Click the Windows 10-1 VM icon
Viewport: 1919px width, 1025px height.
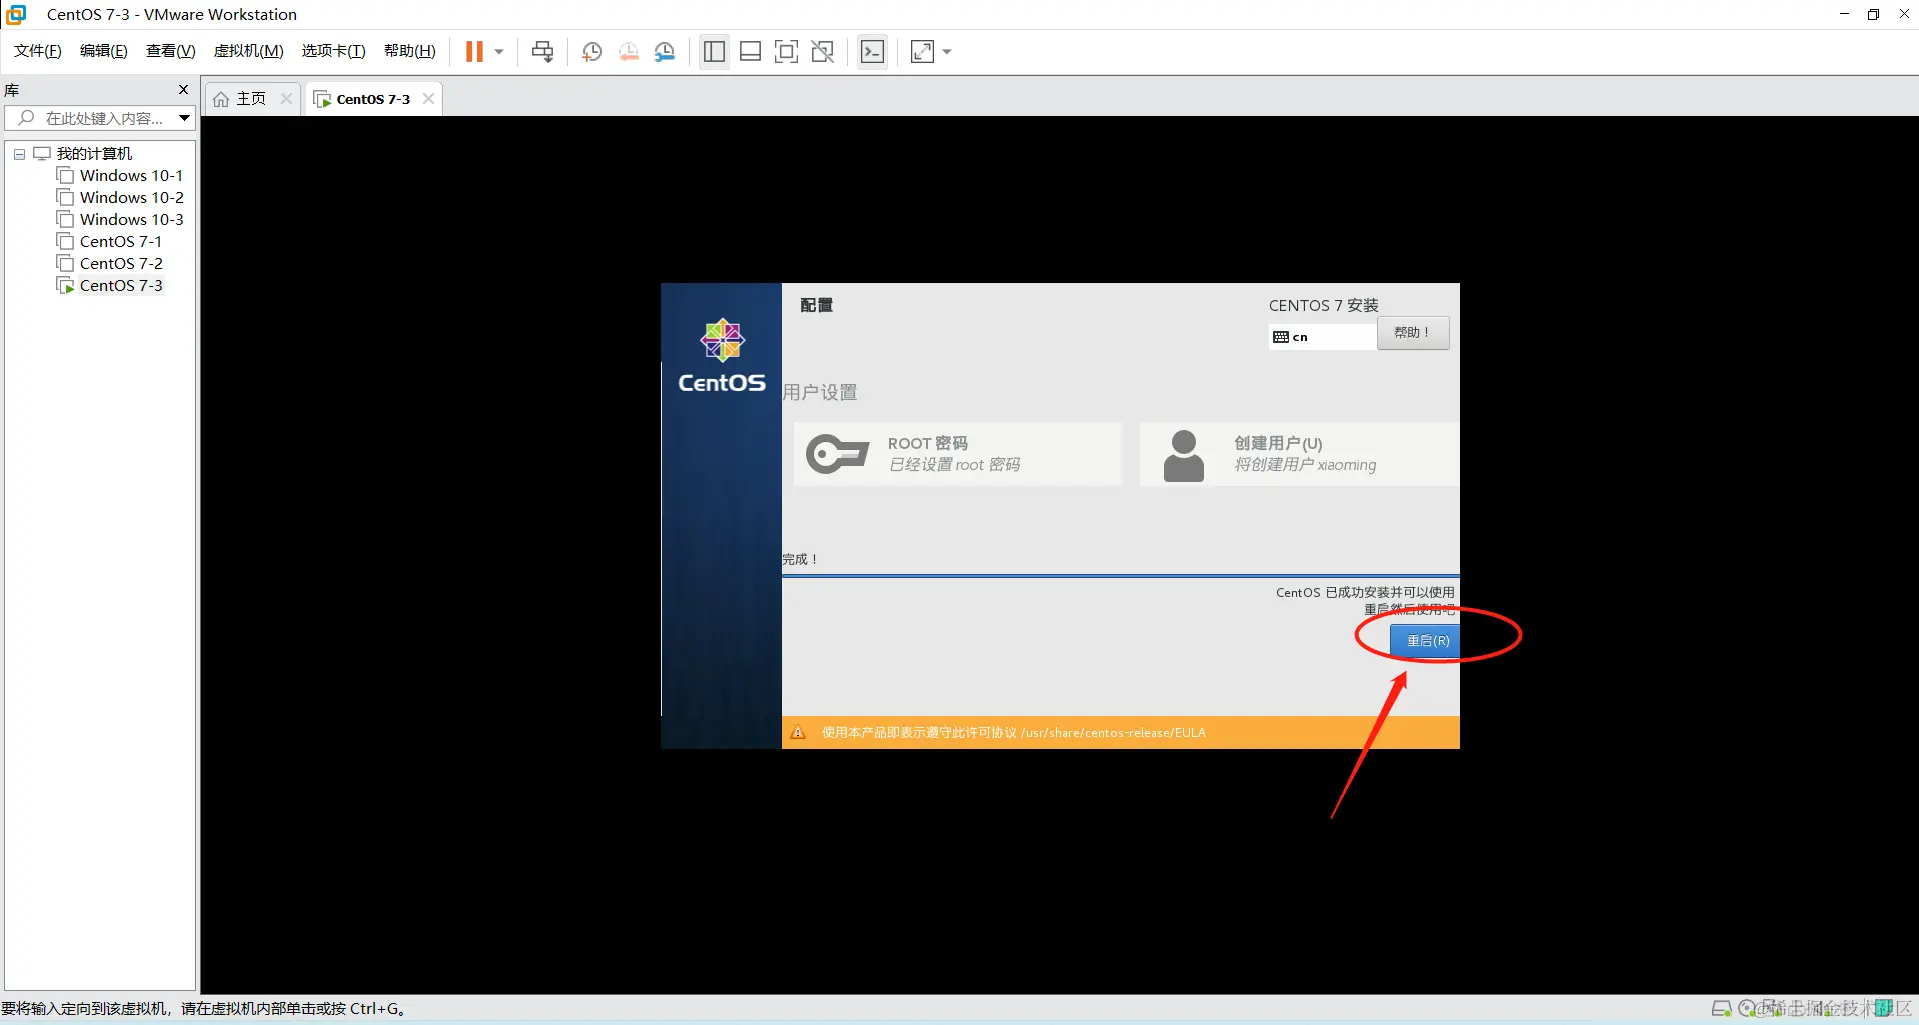[x=66, y=176]
